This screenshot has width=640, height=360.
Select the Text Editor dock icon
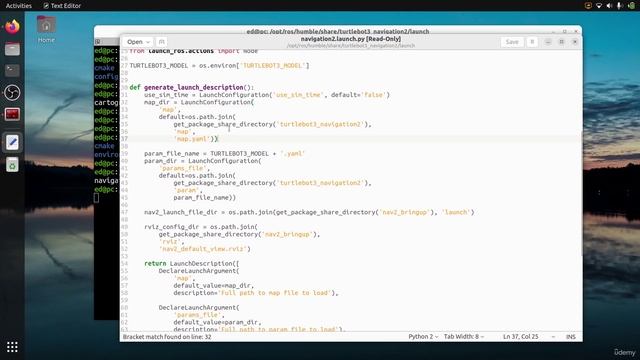point(12,142)
